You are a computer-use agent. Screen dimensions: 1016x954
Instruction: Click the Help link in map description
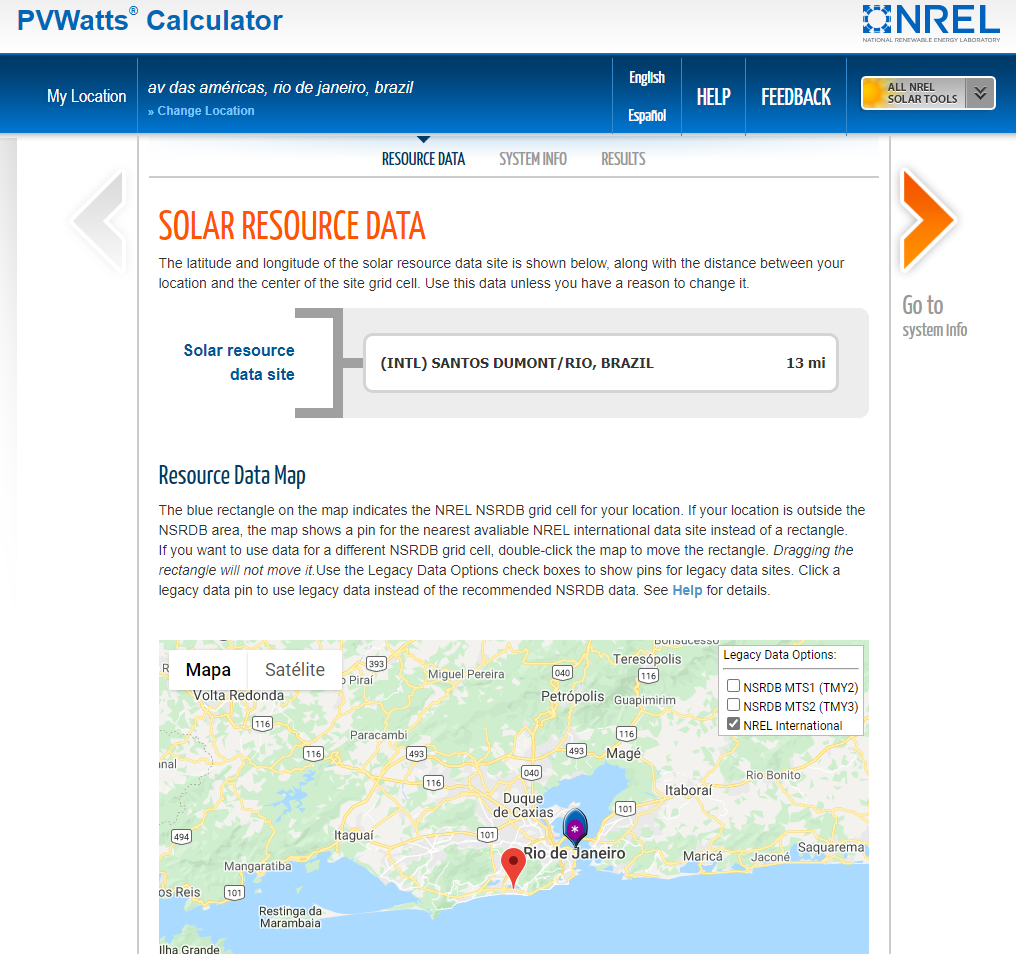(687, 590)
